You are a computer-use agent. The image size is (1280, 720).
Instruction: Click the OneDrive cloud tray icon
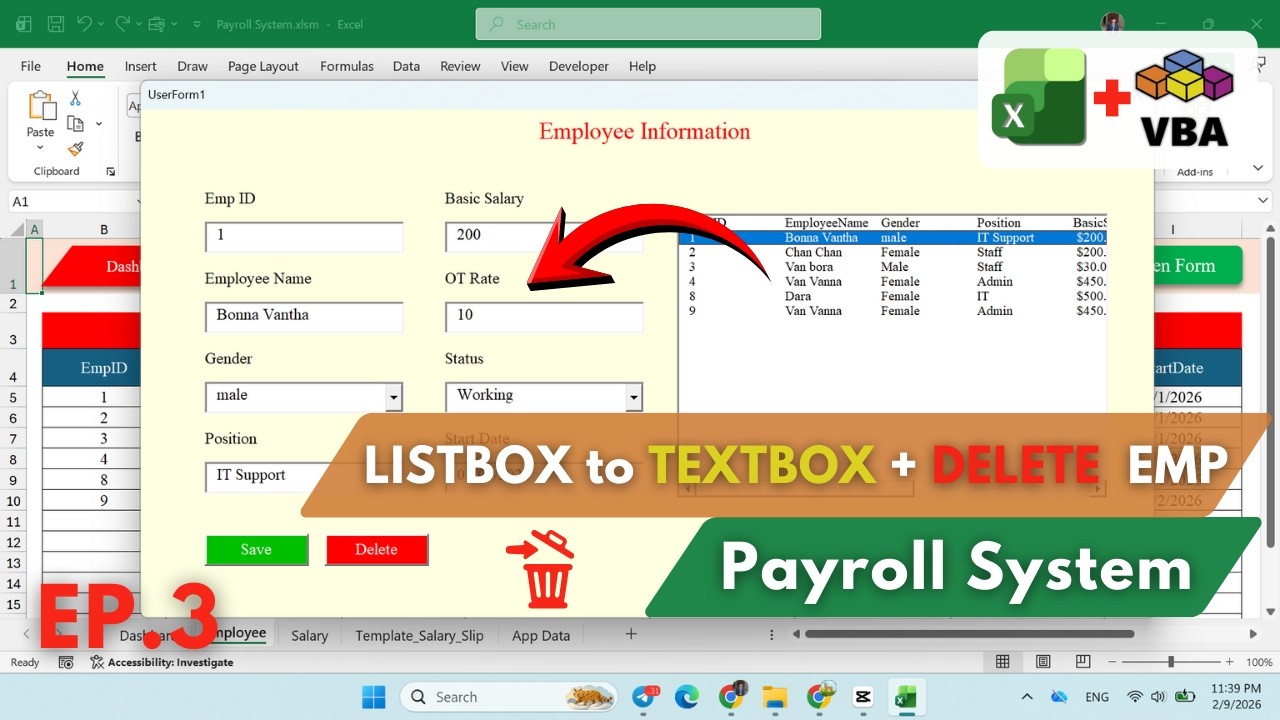tap(1059, 697)
